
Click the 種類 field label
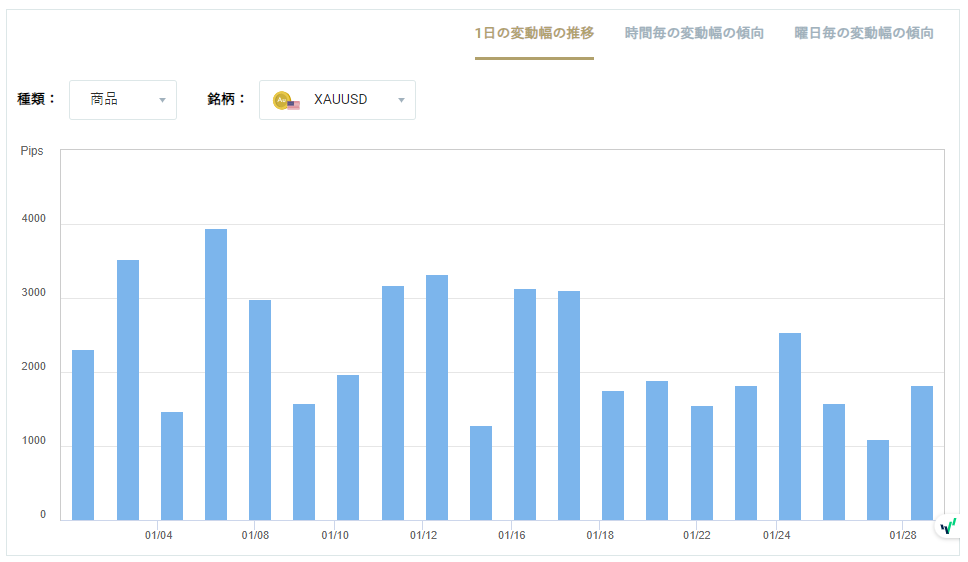36,99
